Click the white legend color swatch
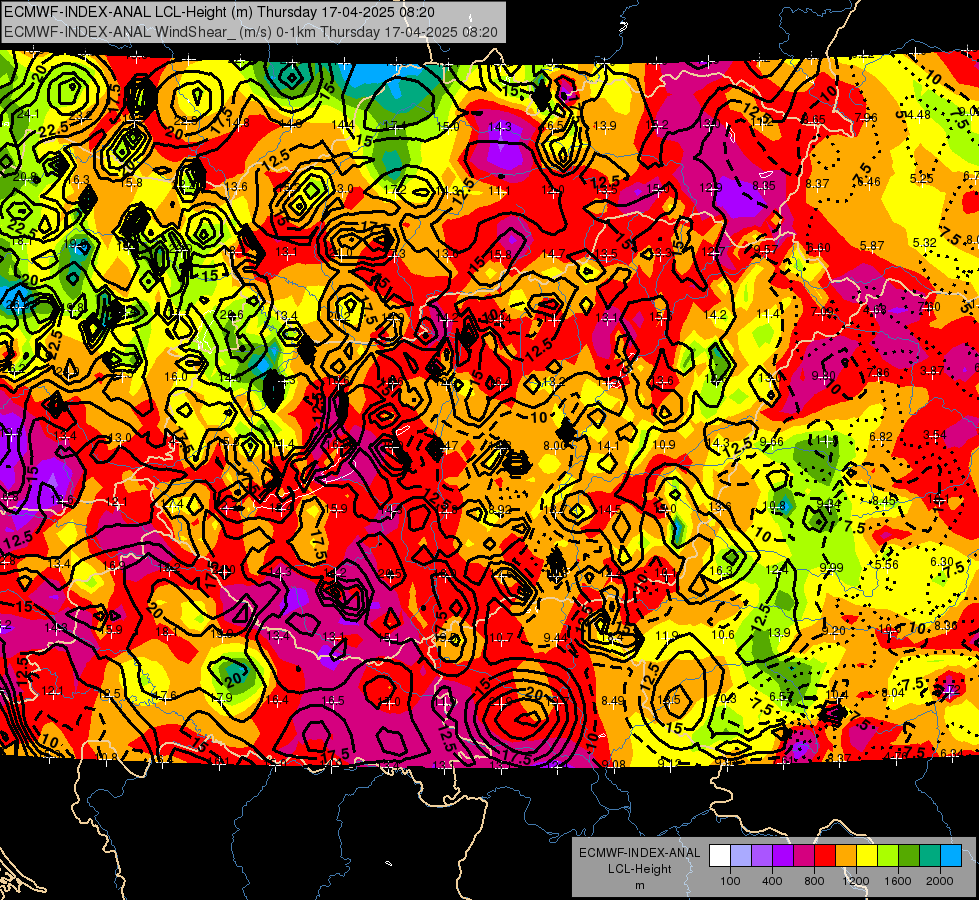The image size is (979, 900). click(x=720, y=856)
